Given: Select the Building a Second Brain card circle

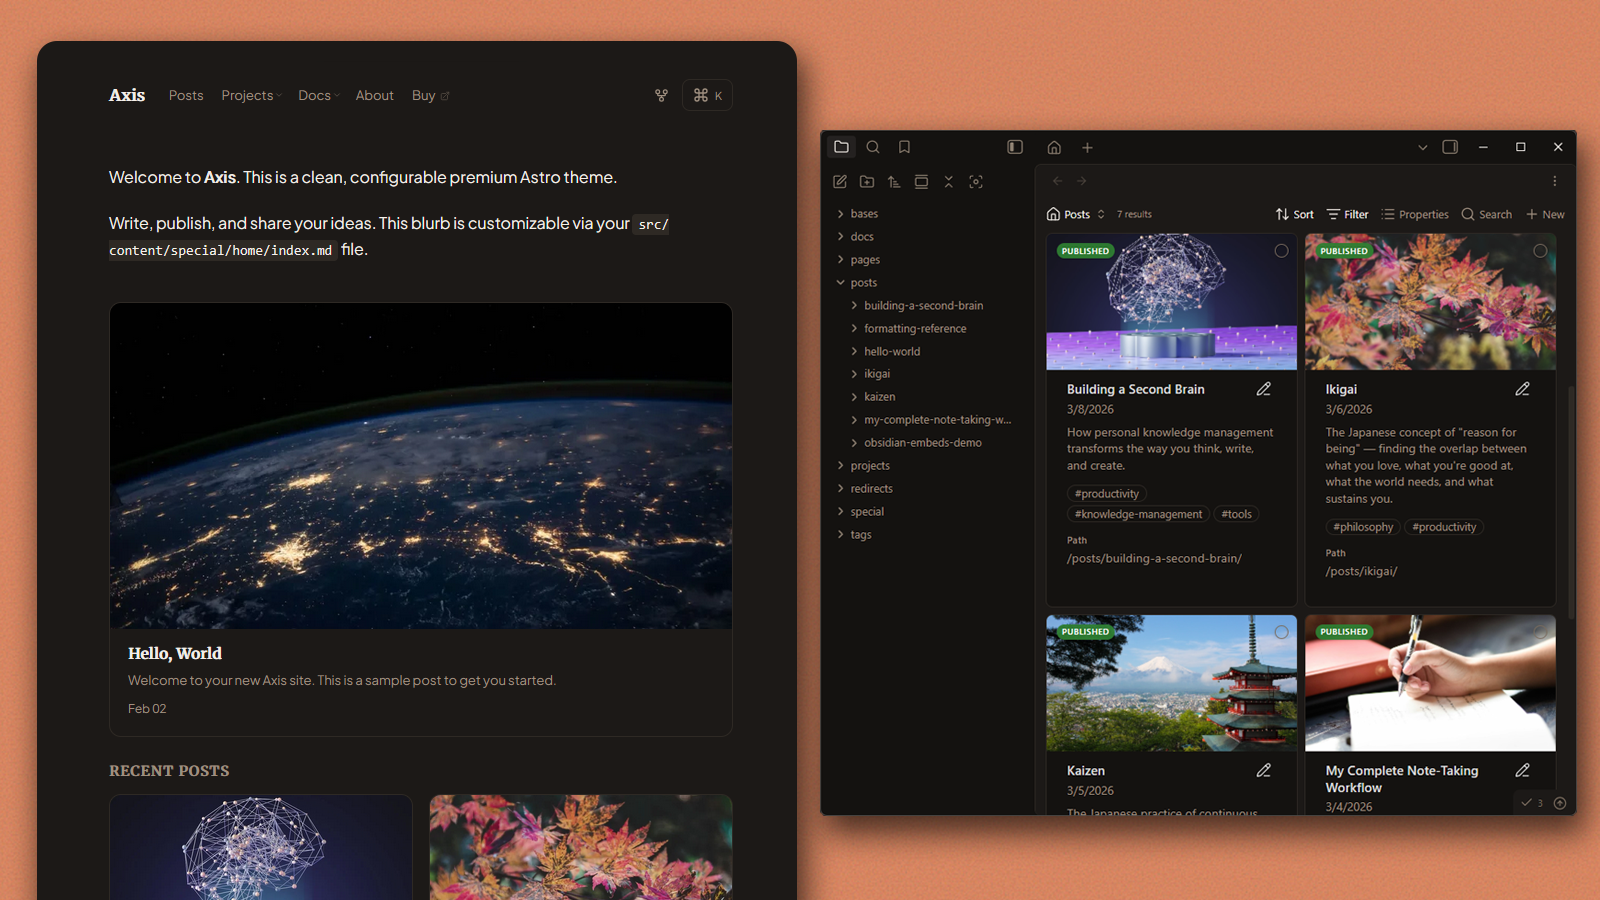Looking at the screenshot, I should [1281, 251].
